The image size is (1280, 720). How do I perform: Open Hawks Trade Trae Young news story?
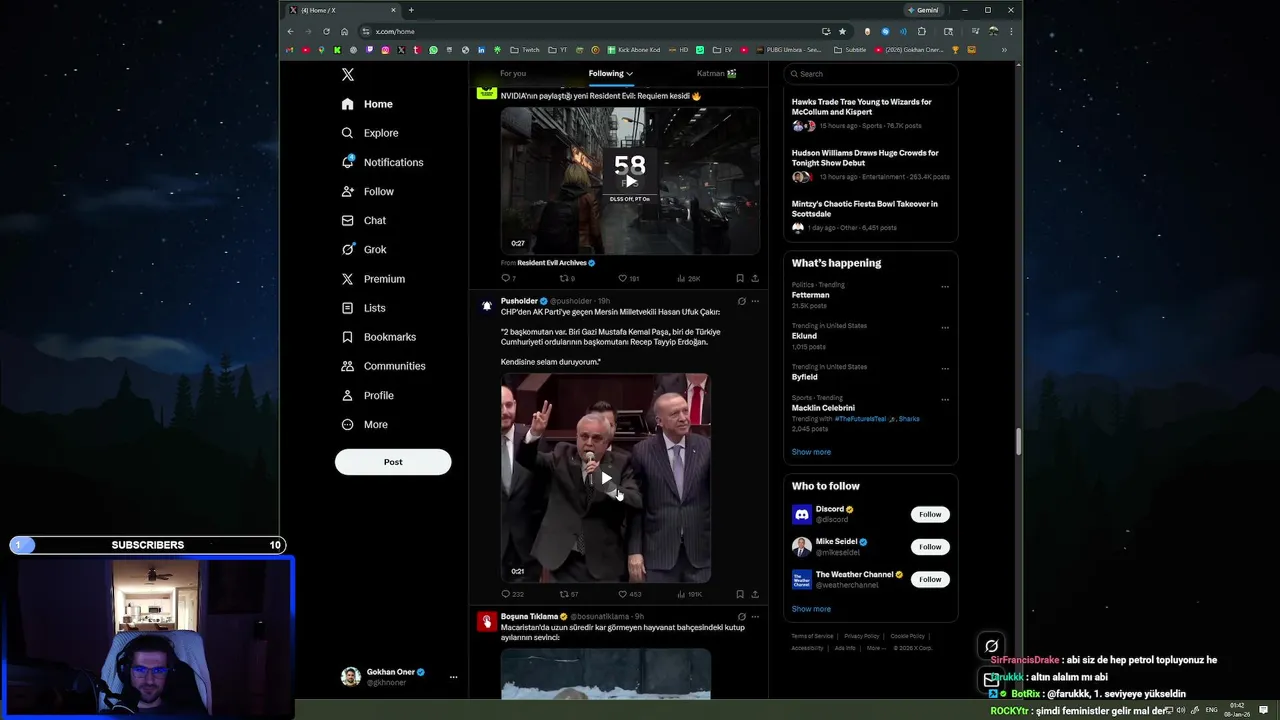[x=870, y=114]
